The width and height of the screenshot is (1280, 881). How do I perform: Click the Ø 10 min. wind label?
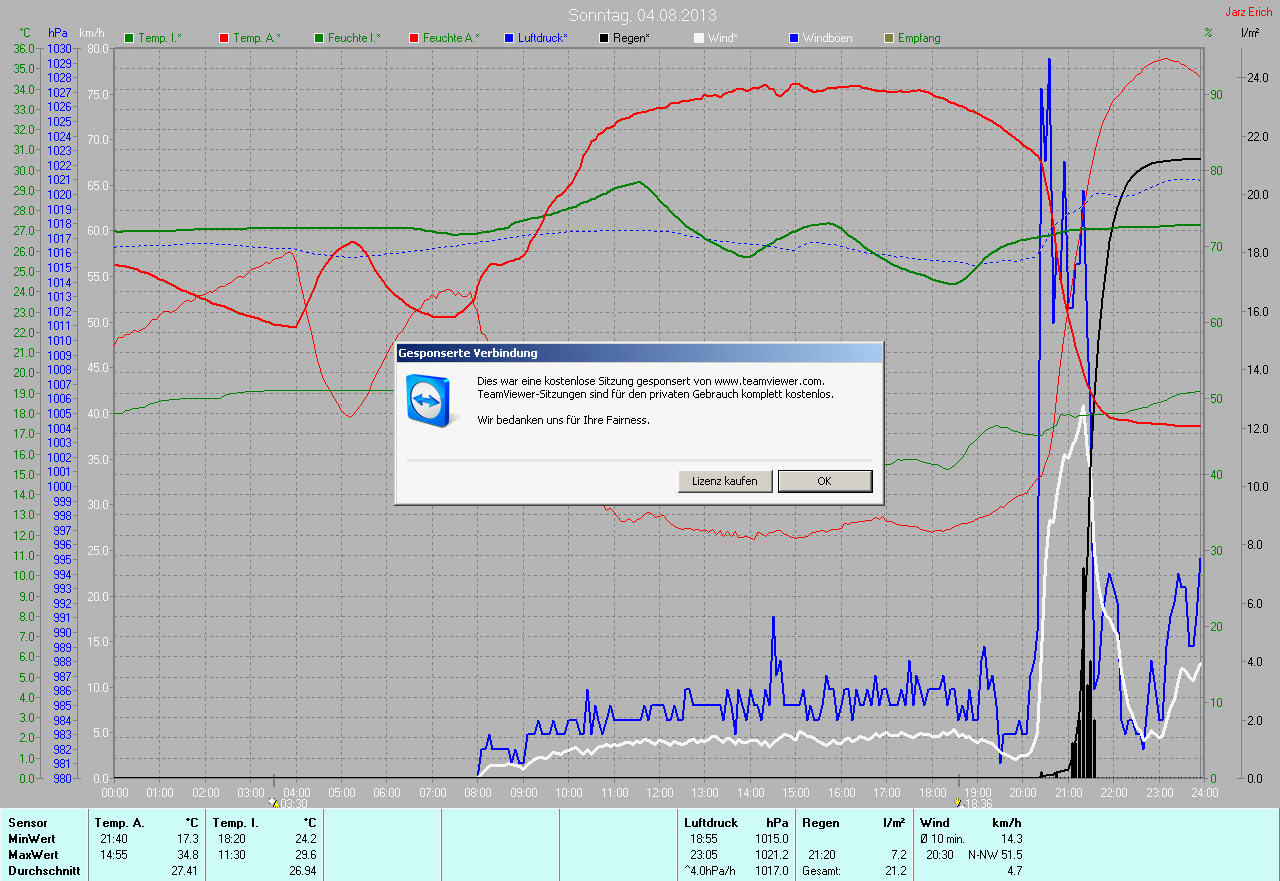[943, 839]
